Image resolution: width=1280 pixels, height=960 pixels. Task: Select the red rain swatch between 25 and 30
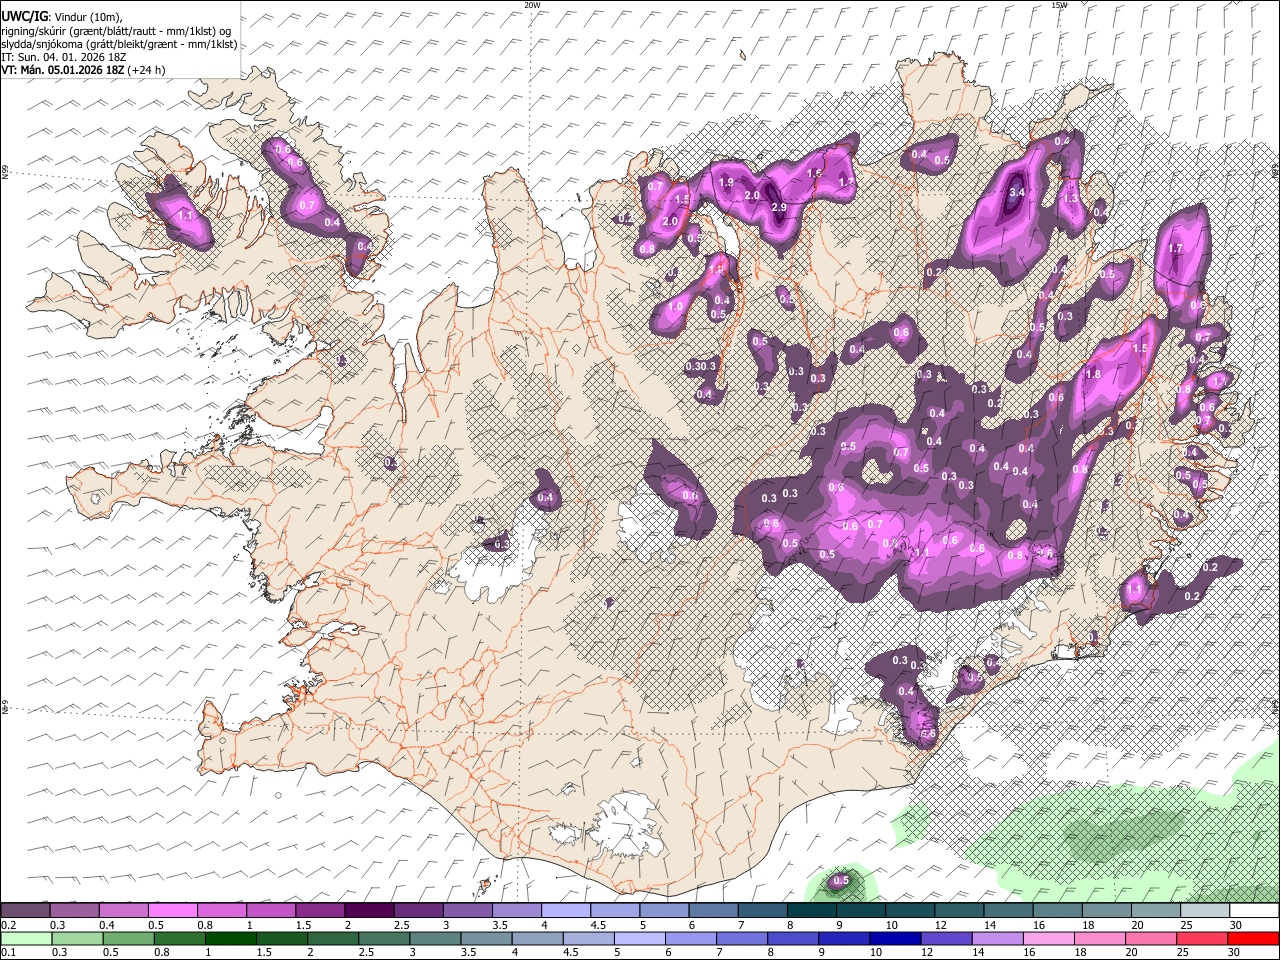pos(1203,939)
